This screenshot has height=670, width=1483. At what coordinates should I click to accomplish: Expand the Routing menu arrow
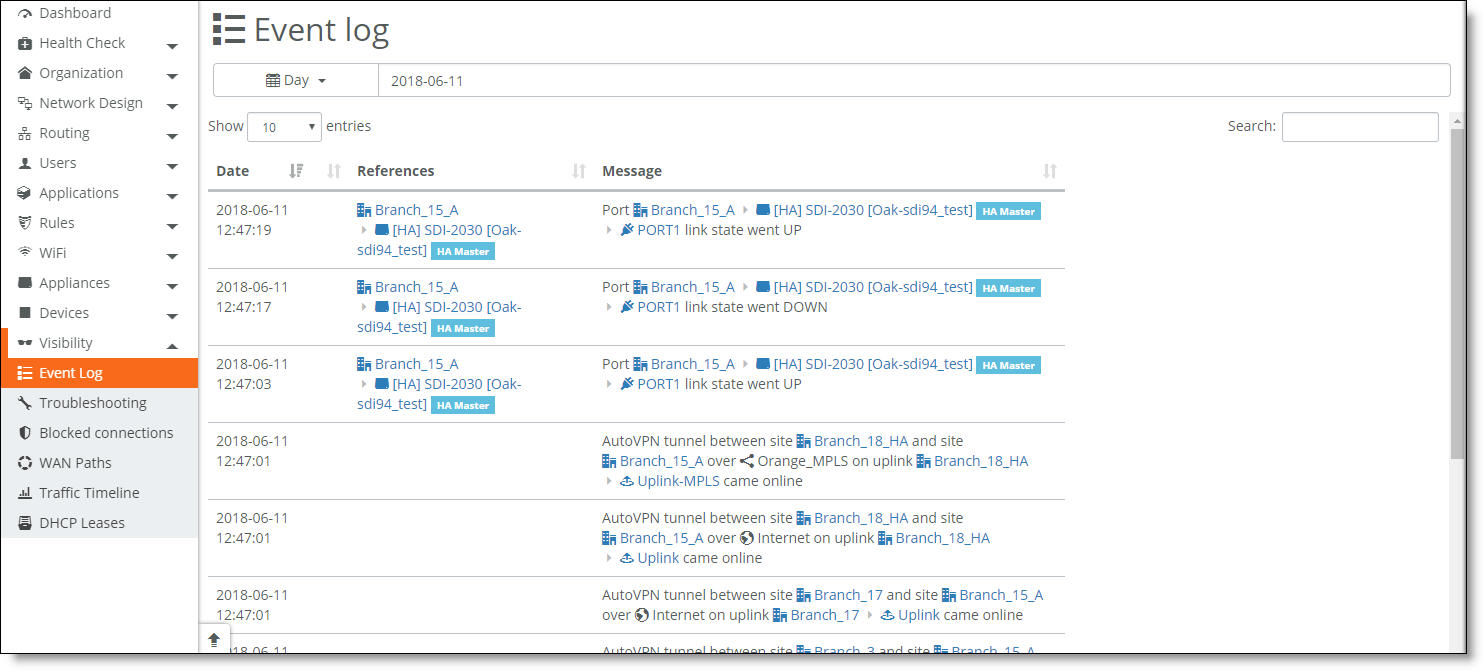pos(172,136)
